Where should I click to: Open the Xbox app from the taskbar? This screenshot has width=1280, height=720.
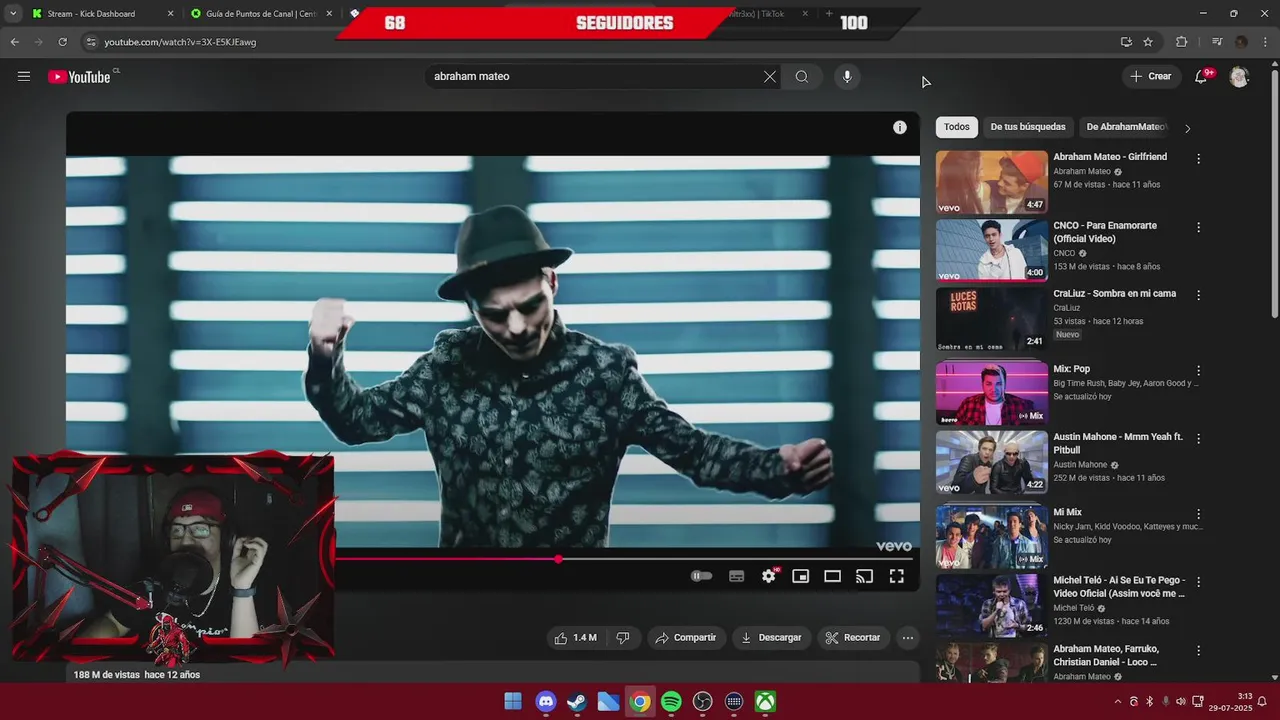pos(765,702)
